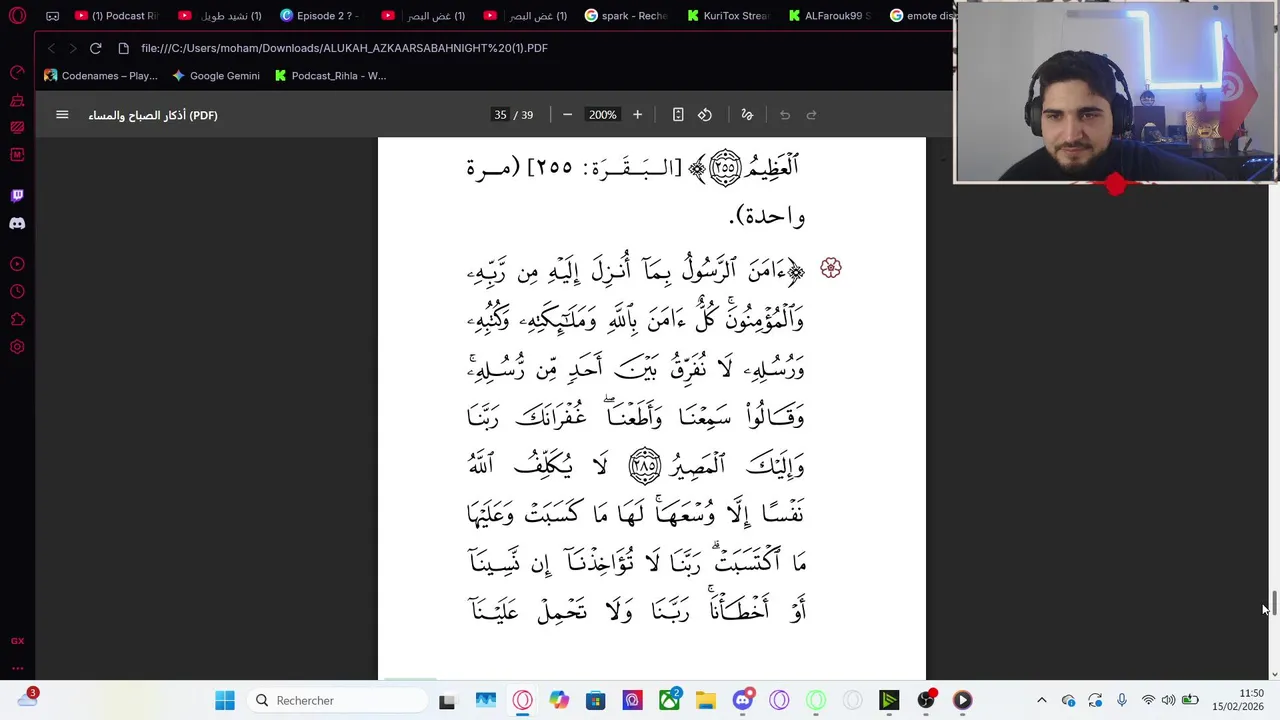Image resolution: width=1280 pixels, height=720 pixels.
Task: Toggle the PDF sidebar hamburger menu
Action: click(62, 115)
